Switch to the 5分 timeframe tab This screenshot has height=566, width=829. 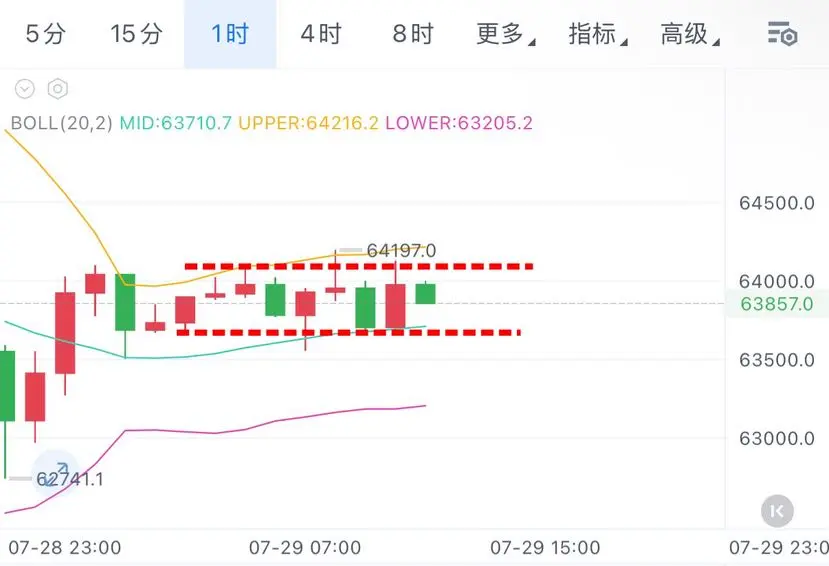[45, 34]
